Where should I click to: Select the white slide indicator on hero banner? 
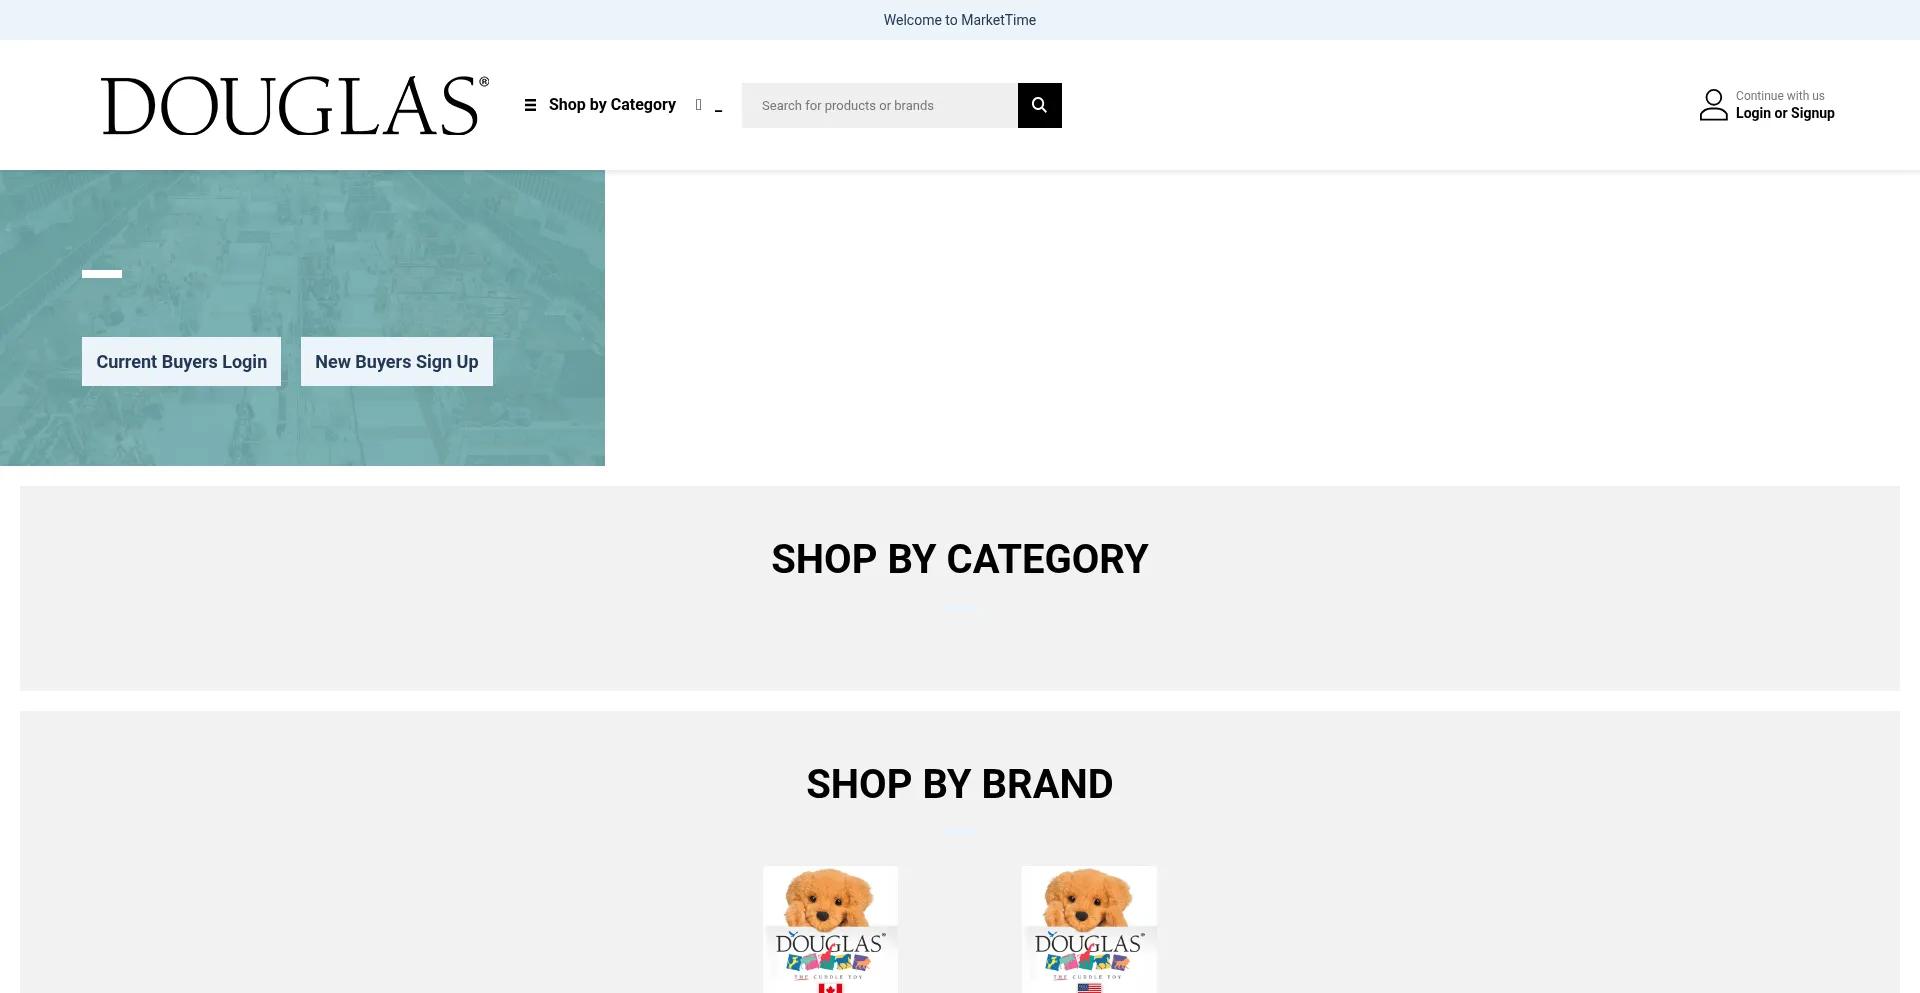click(x=102, y=274)
